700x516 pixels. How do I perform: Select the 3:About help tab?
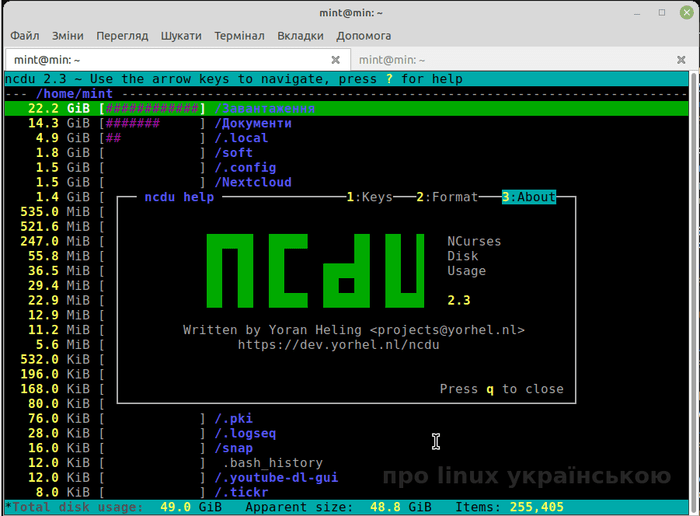coord(529,197)
